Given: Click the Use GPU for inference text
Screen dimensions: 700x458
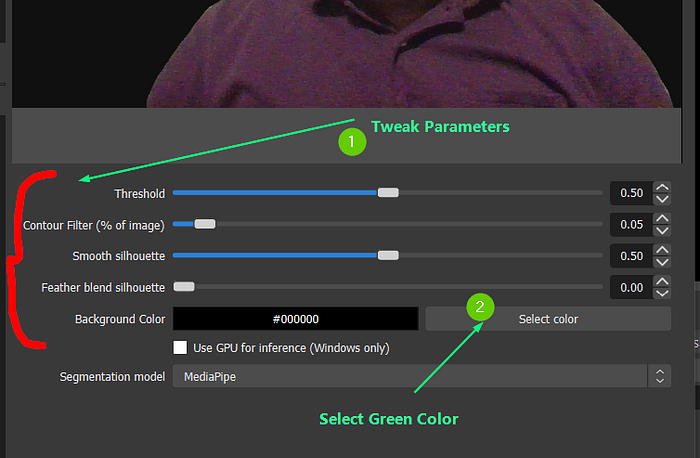Looking at the screenshot, I should (291, 348).
